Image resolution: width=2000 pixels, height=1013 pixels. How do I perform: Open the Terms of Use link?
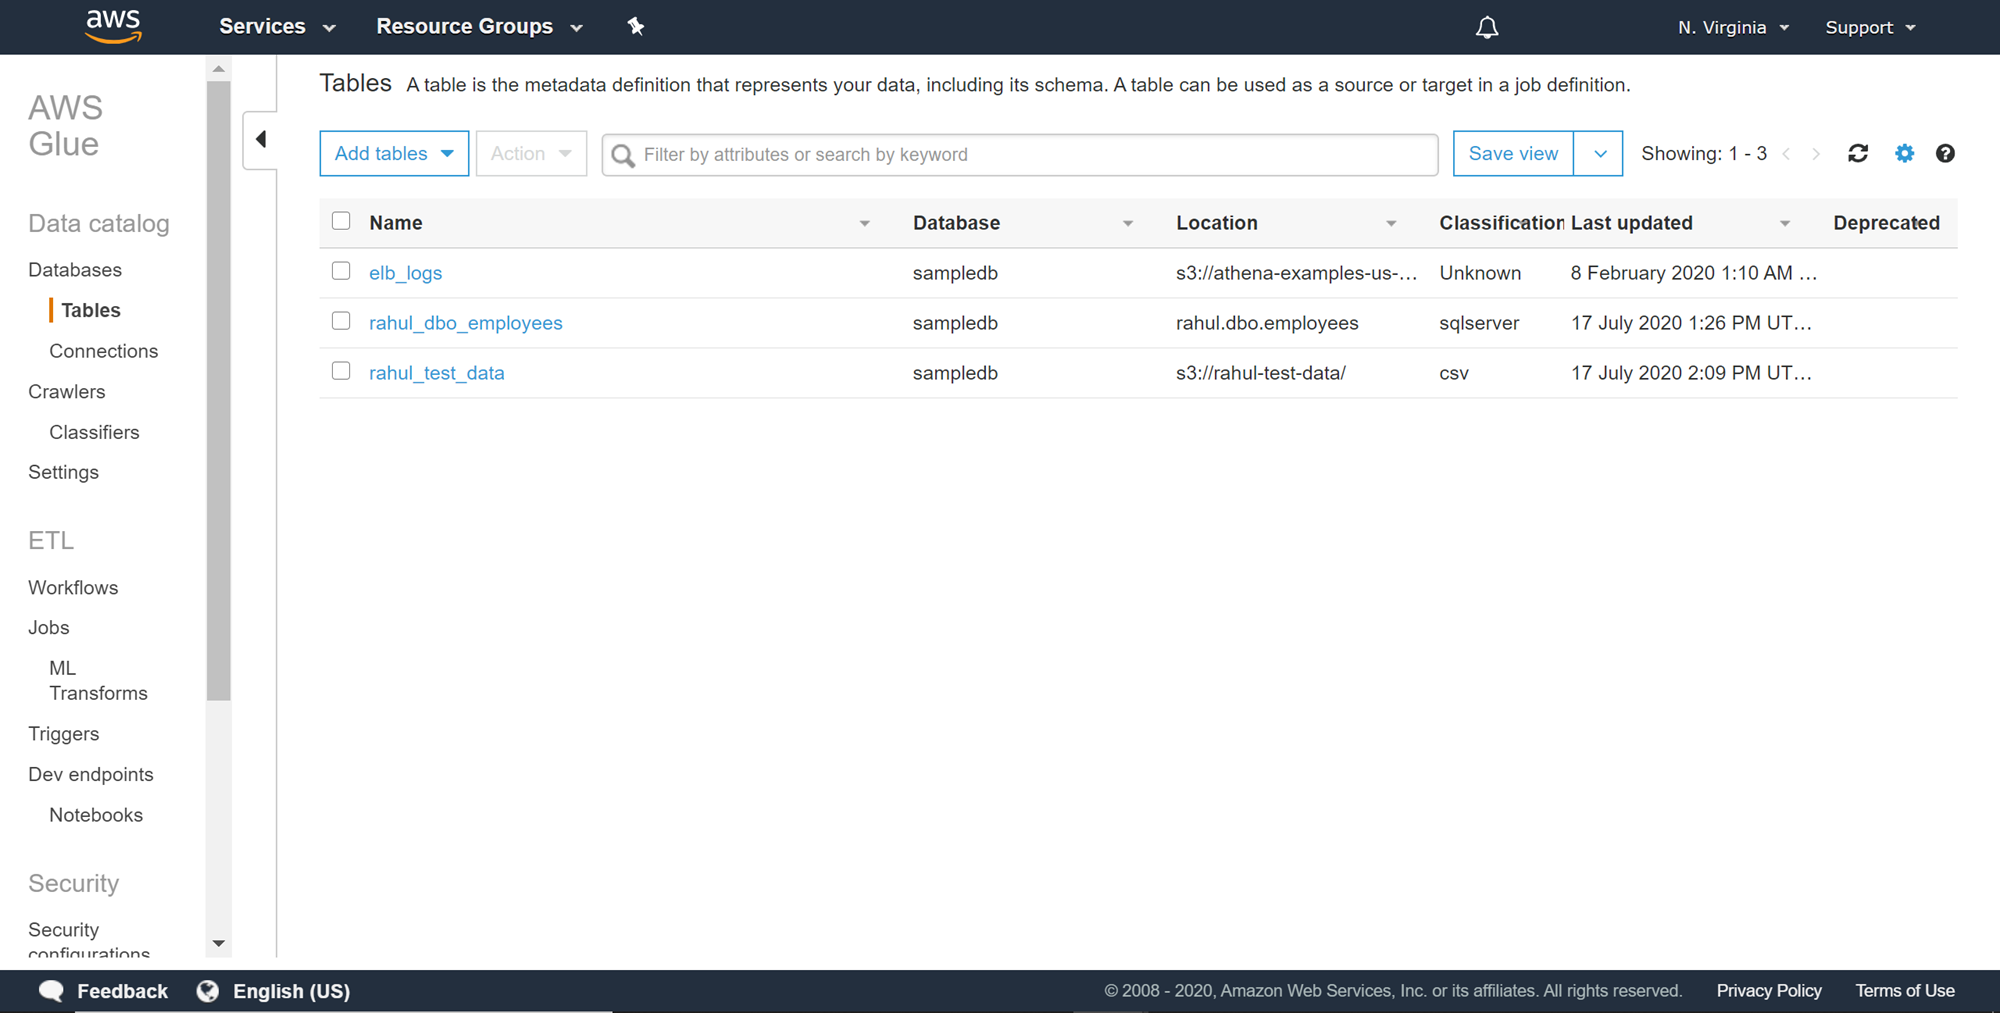coord(1905,991)
